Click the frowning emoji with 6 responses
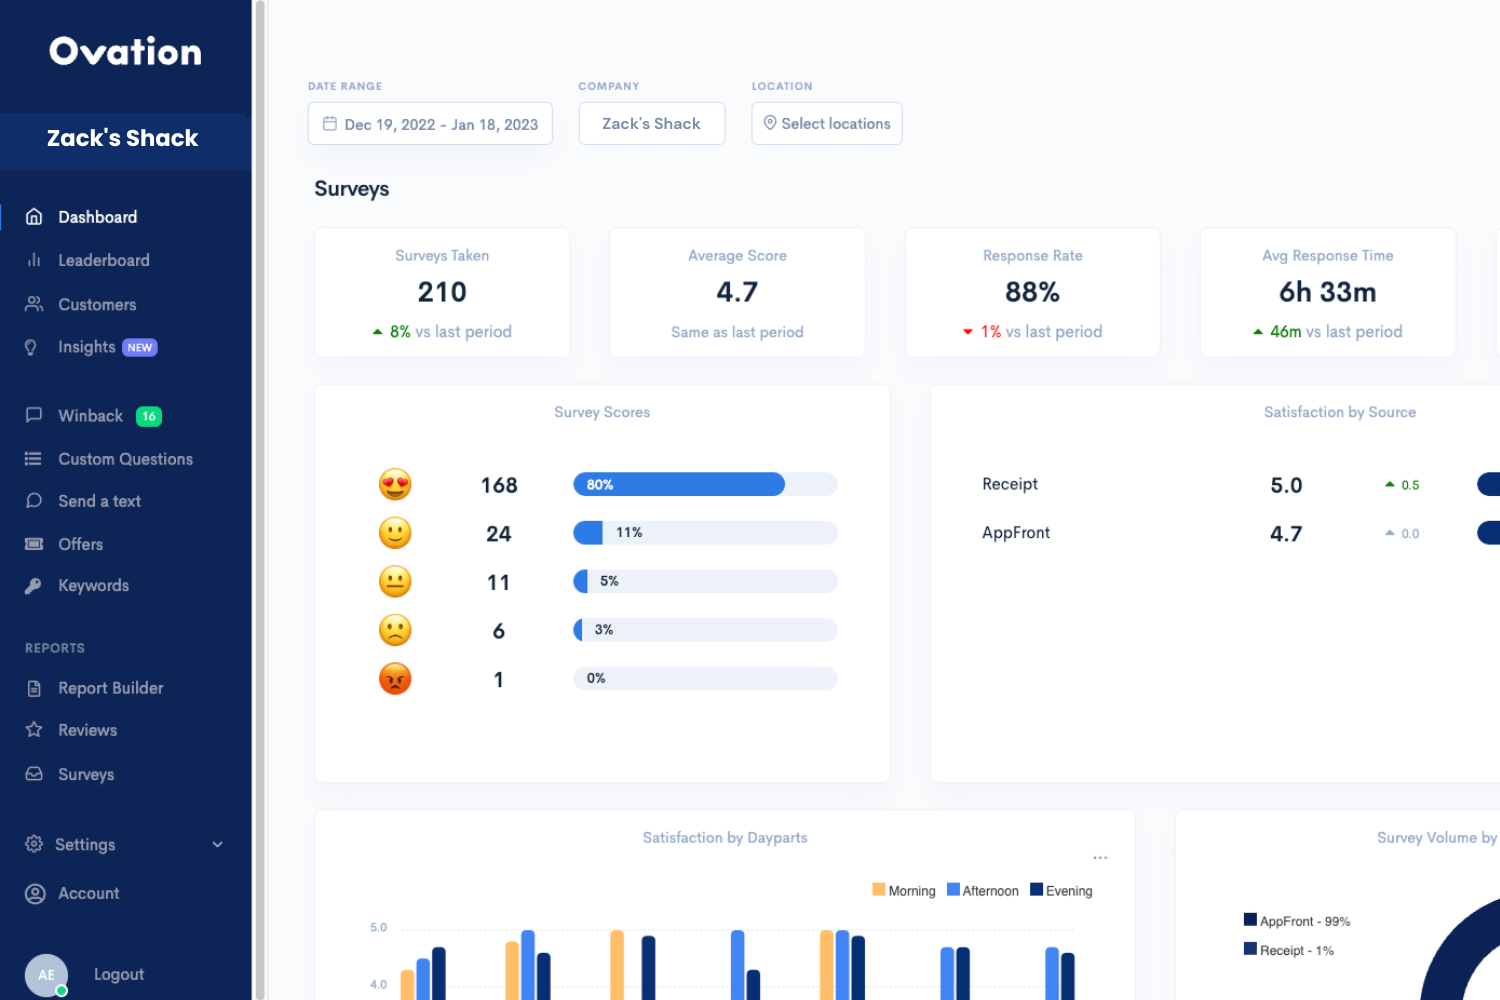 (395, 630)
